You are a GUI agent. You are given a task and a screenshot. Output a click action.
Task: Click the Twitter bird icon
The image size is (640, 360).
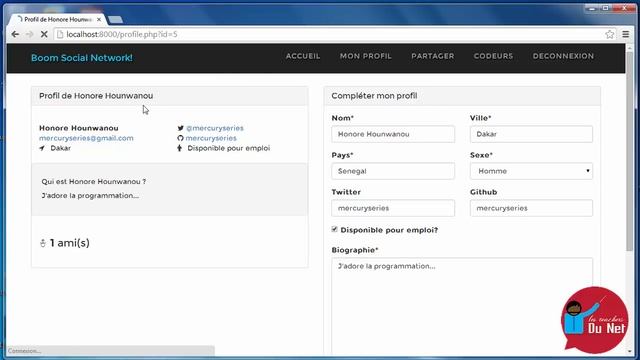pyautogui.click(x=180, y=128)
